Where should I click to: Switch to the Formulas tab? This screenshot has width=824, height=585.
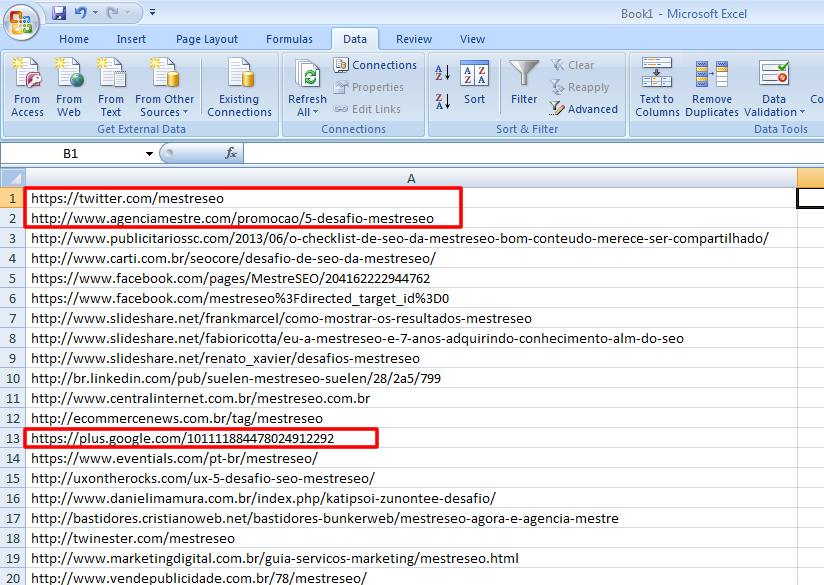pos(289,39)
